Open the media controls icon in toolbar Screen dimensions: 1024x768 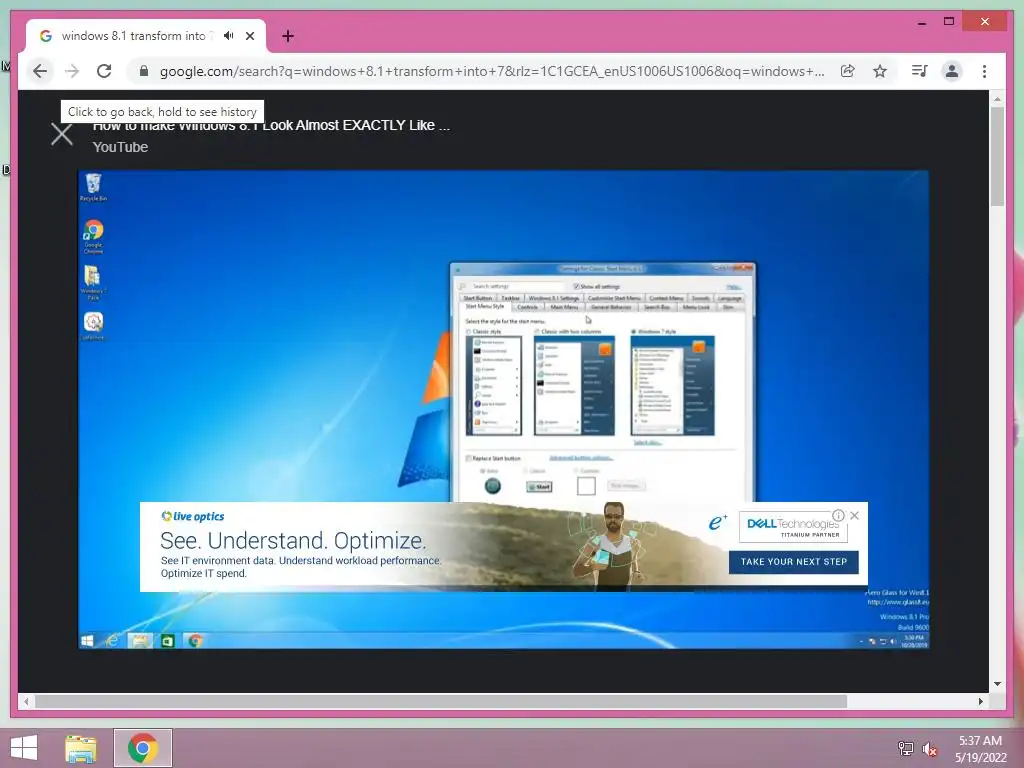tap(920, 71)
